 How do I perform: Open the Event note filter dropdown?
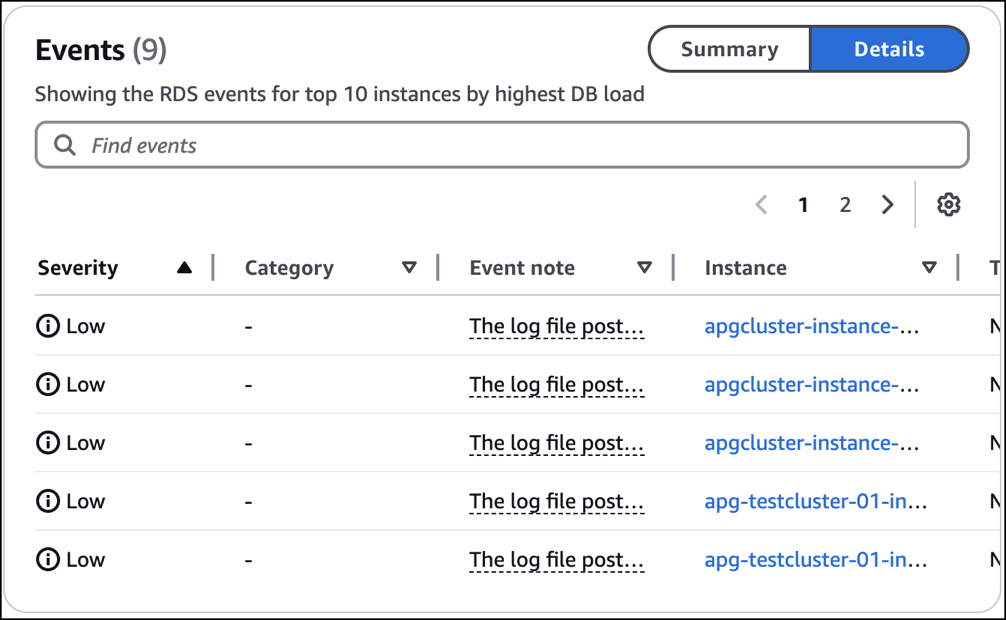tap(644, 267)
